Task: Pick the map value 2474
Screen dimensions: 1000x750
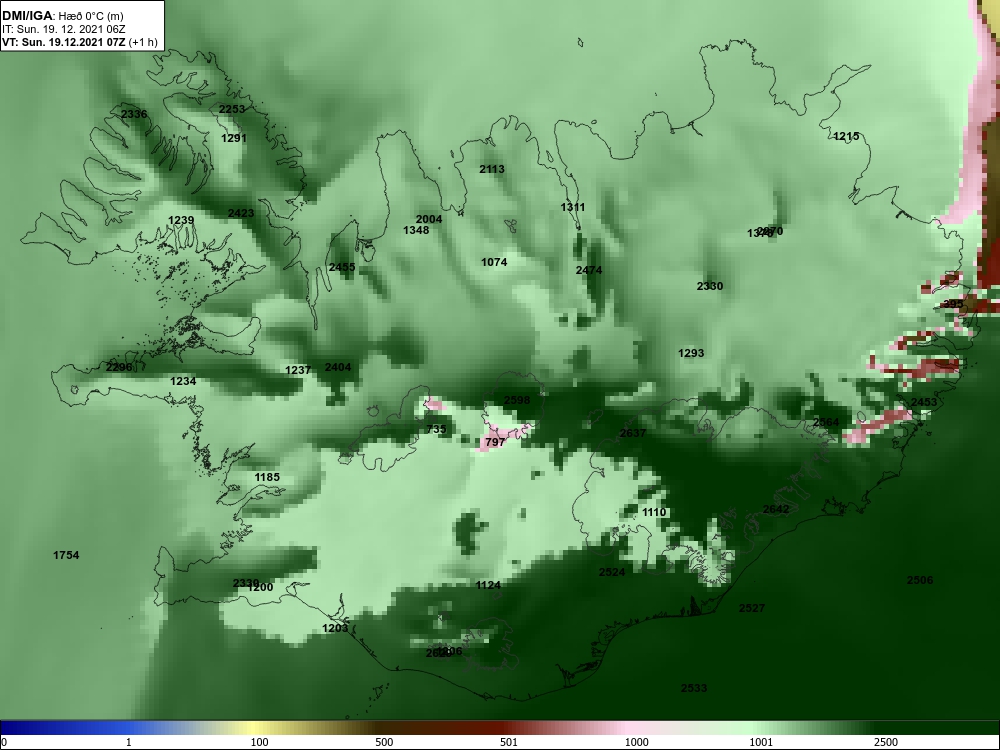Action: click(x=589, y=270)
